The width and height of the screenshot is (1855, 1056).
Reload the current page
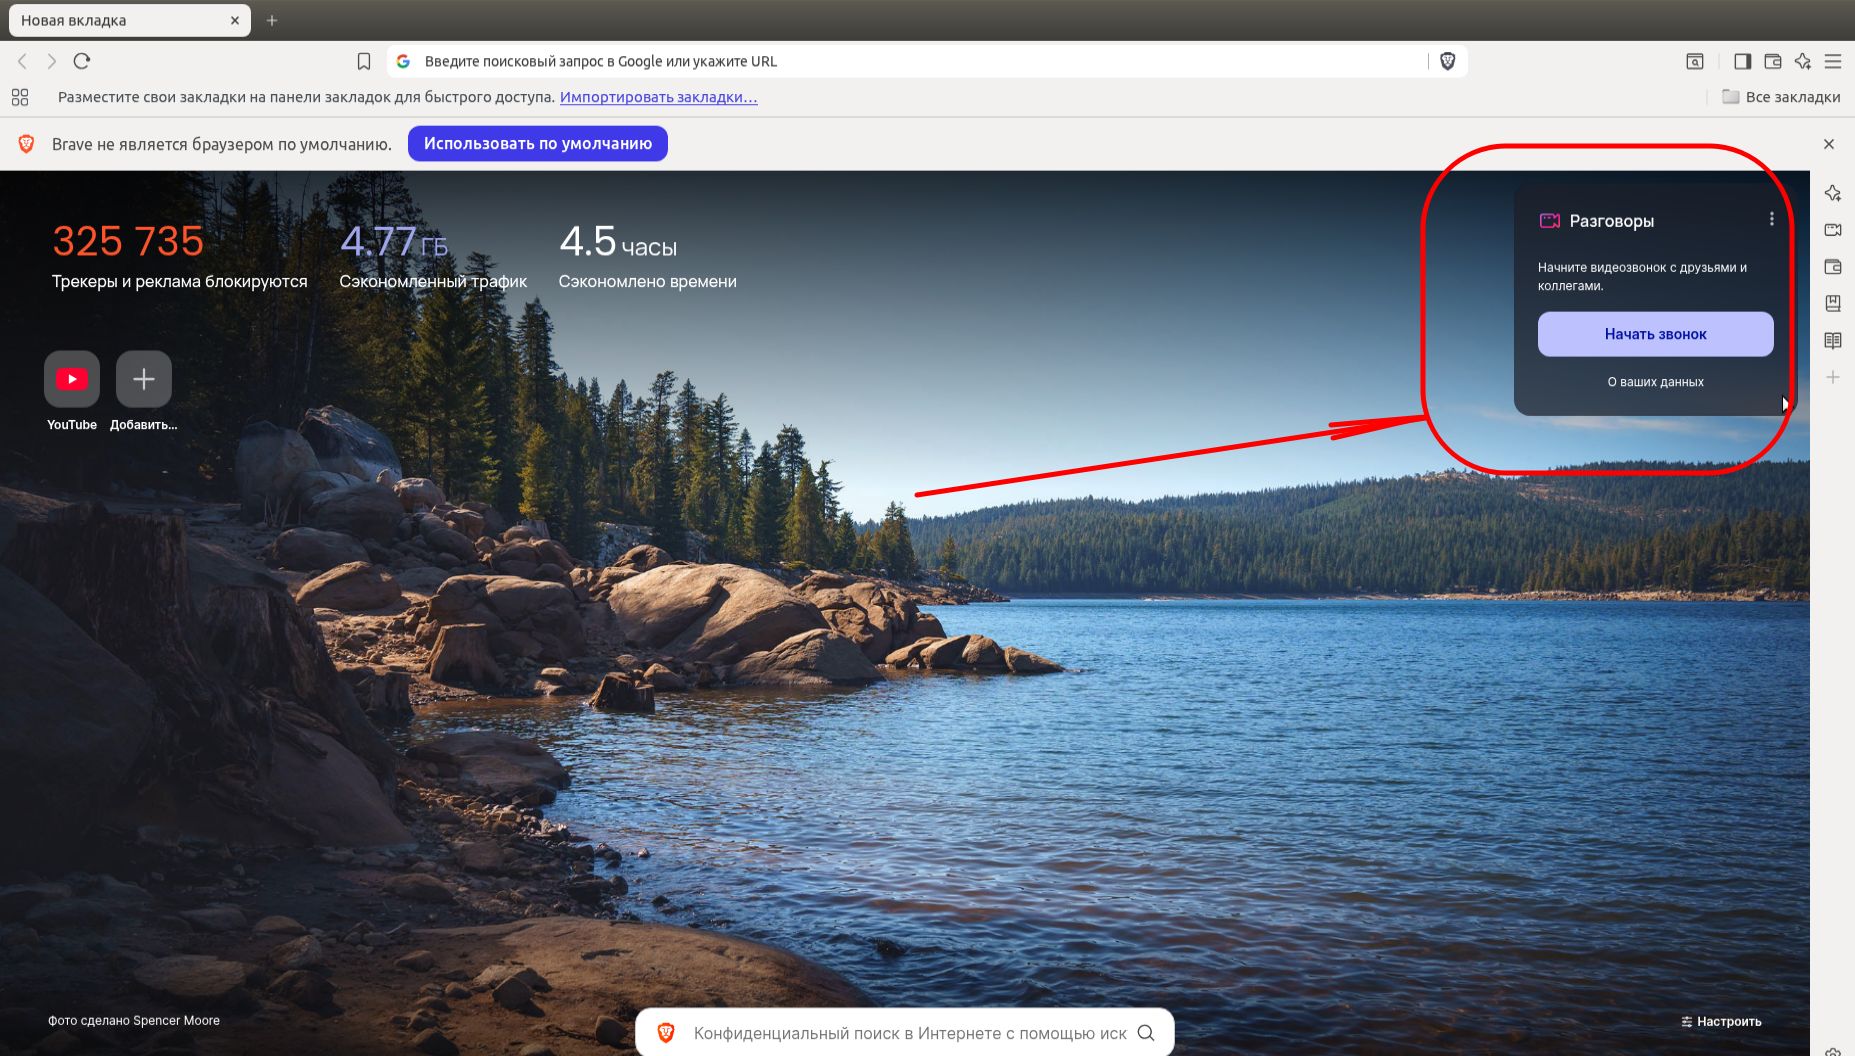pyautogui.click(x=82, y=61)
